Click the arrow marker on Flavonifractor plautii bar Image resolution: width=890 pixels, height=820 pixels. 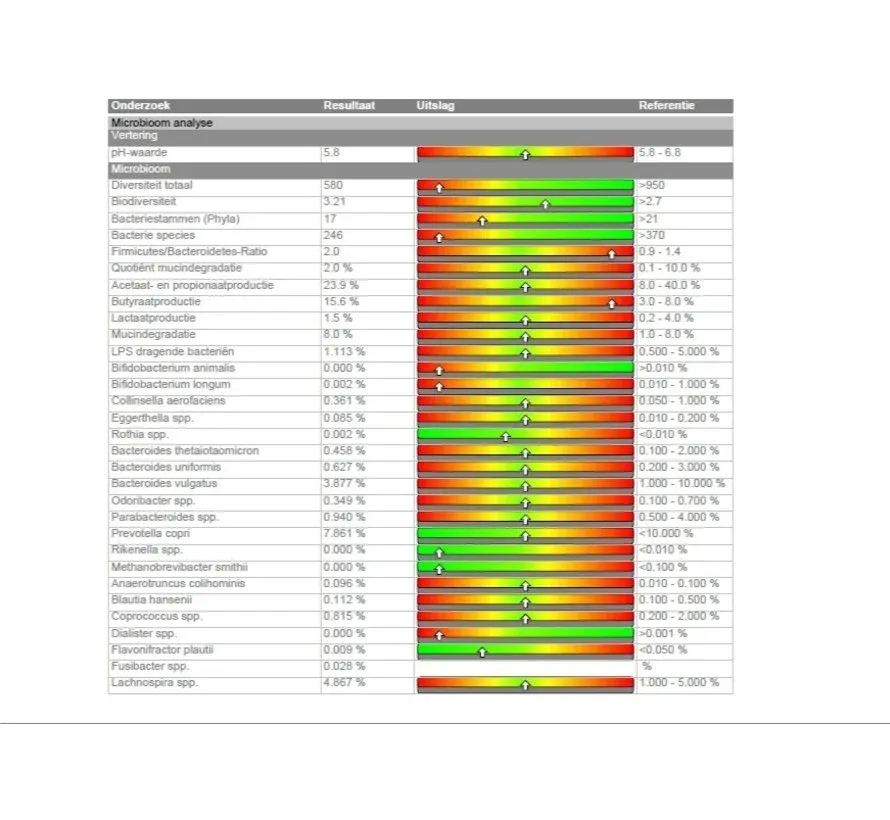(x=481, y=651)
